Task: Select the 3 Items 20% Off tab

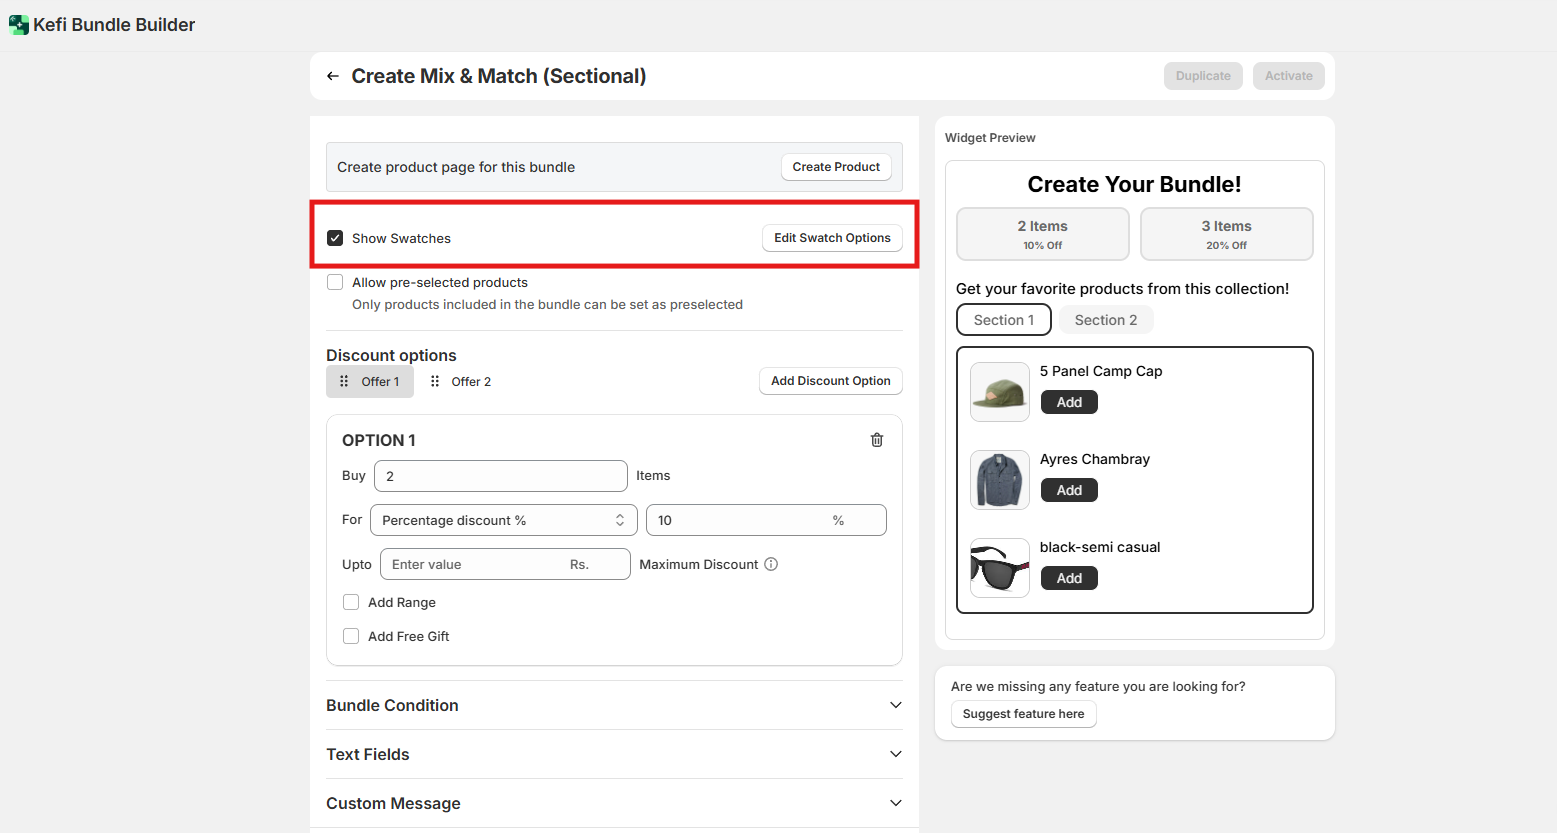Action: [x=1226, y=234]
